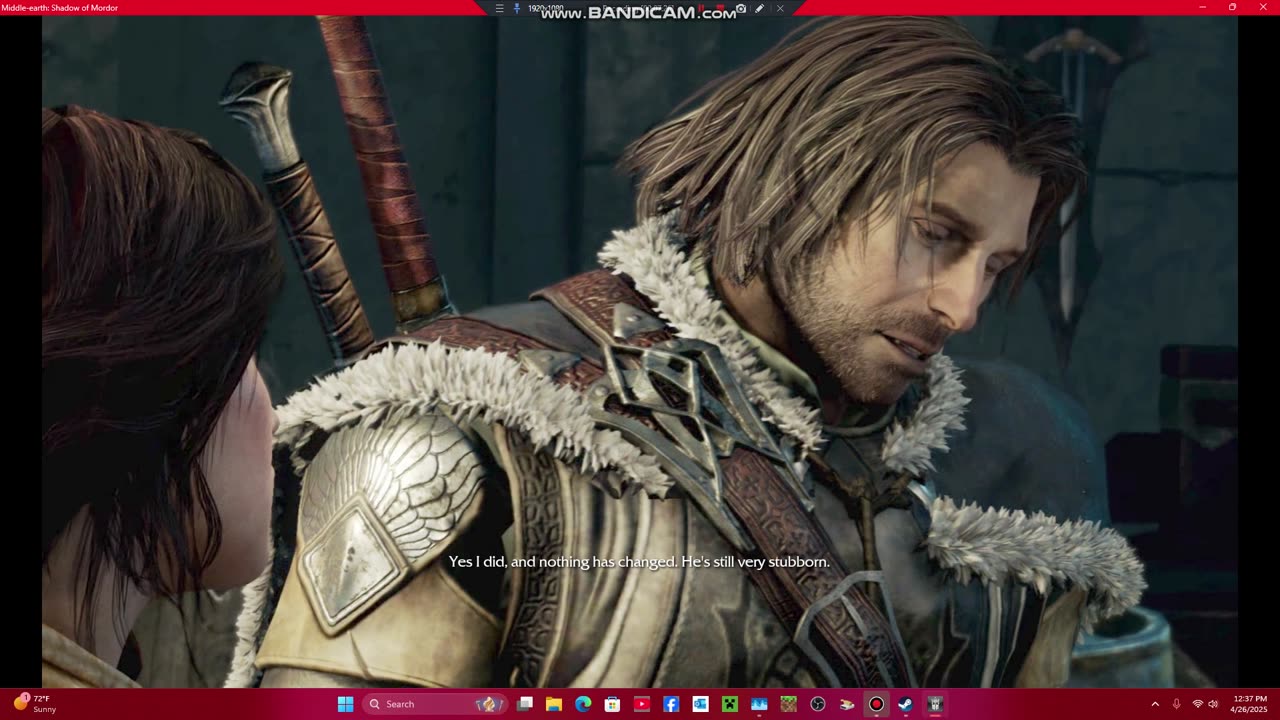The width and height of the screenshot is (1280, 720).
Task: Open the Windows Start menu
Action: tap(345, 704)
